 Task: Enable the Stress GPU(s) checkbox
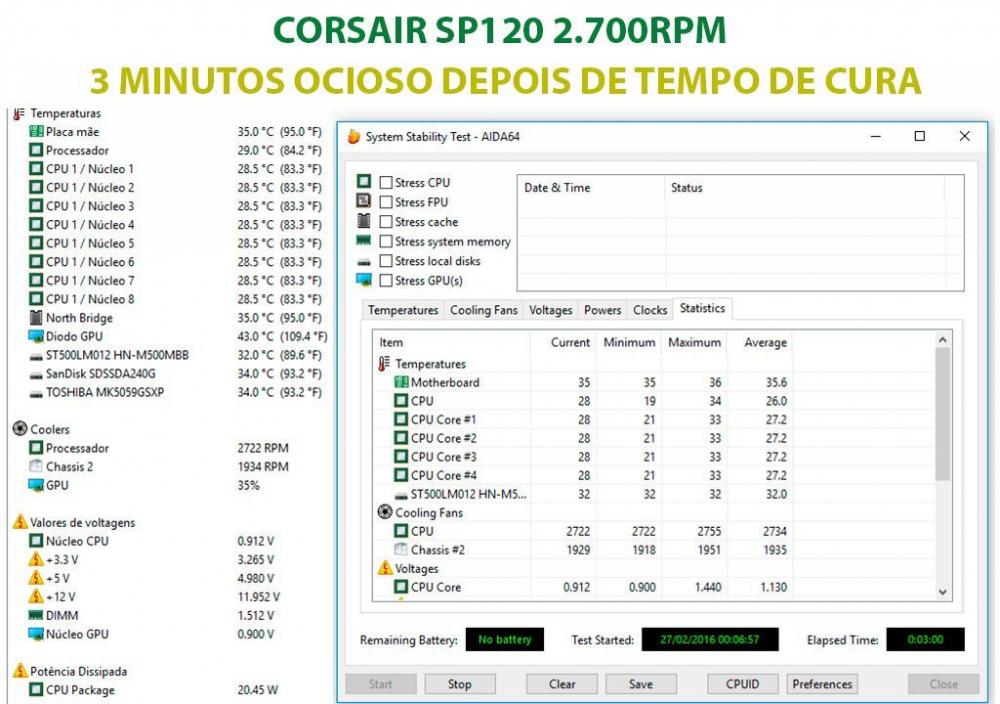point(386,280)
